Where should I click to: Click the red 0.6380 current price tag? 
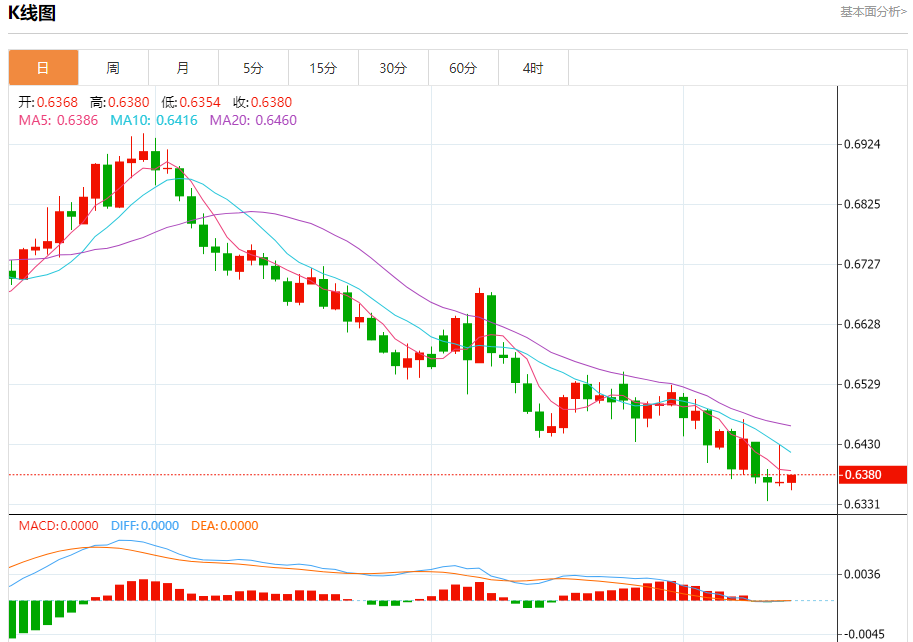coord(873,475)
